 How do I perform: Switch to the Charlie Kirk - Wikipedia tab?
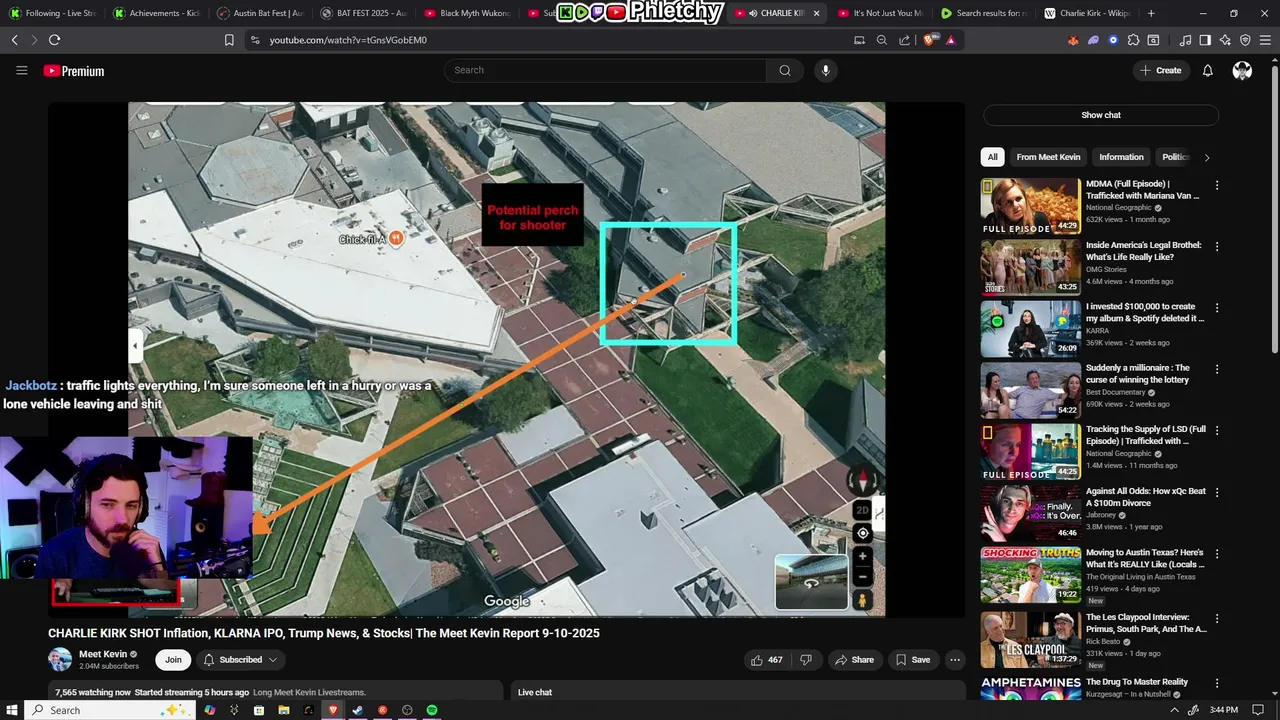pos(1087,13)
